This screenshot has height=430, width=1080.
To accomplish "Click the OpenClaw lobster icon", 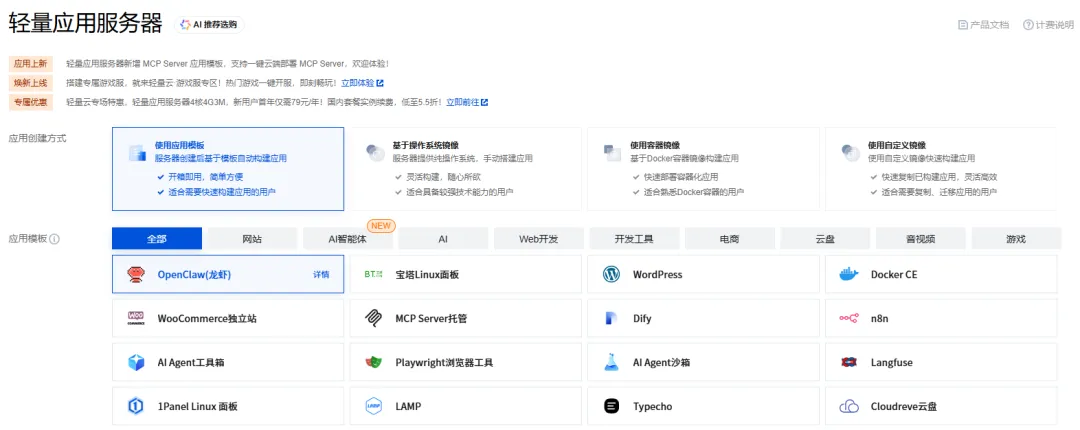I will pos(136,274).
